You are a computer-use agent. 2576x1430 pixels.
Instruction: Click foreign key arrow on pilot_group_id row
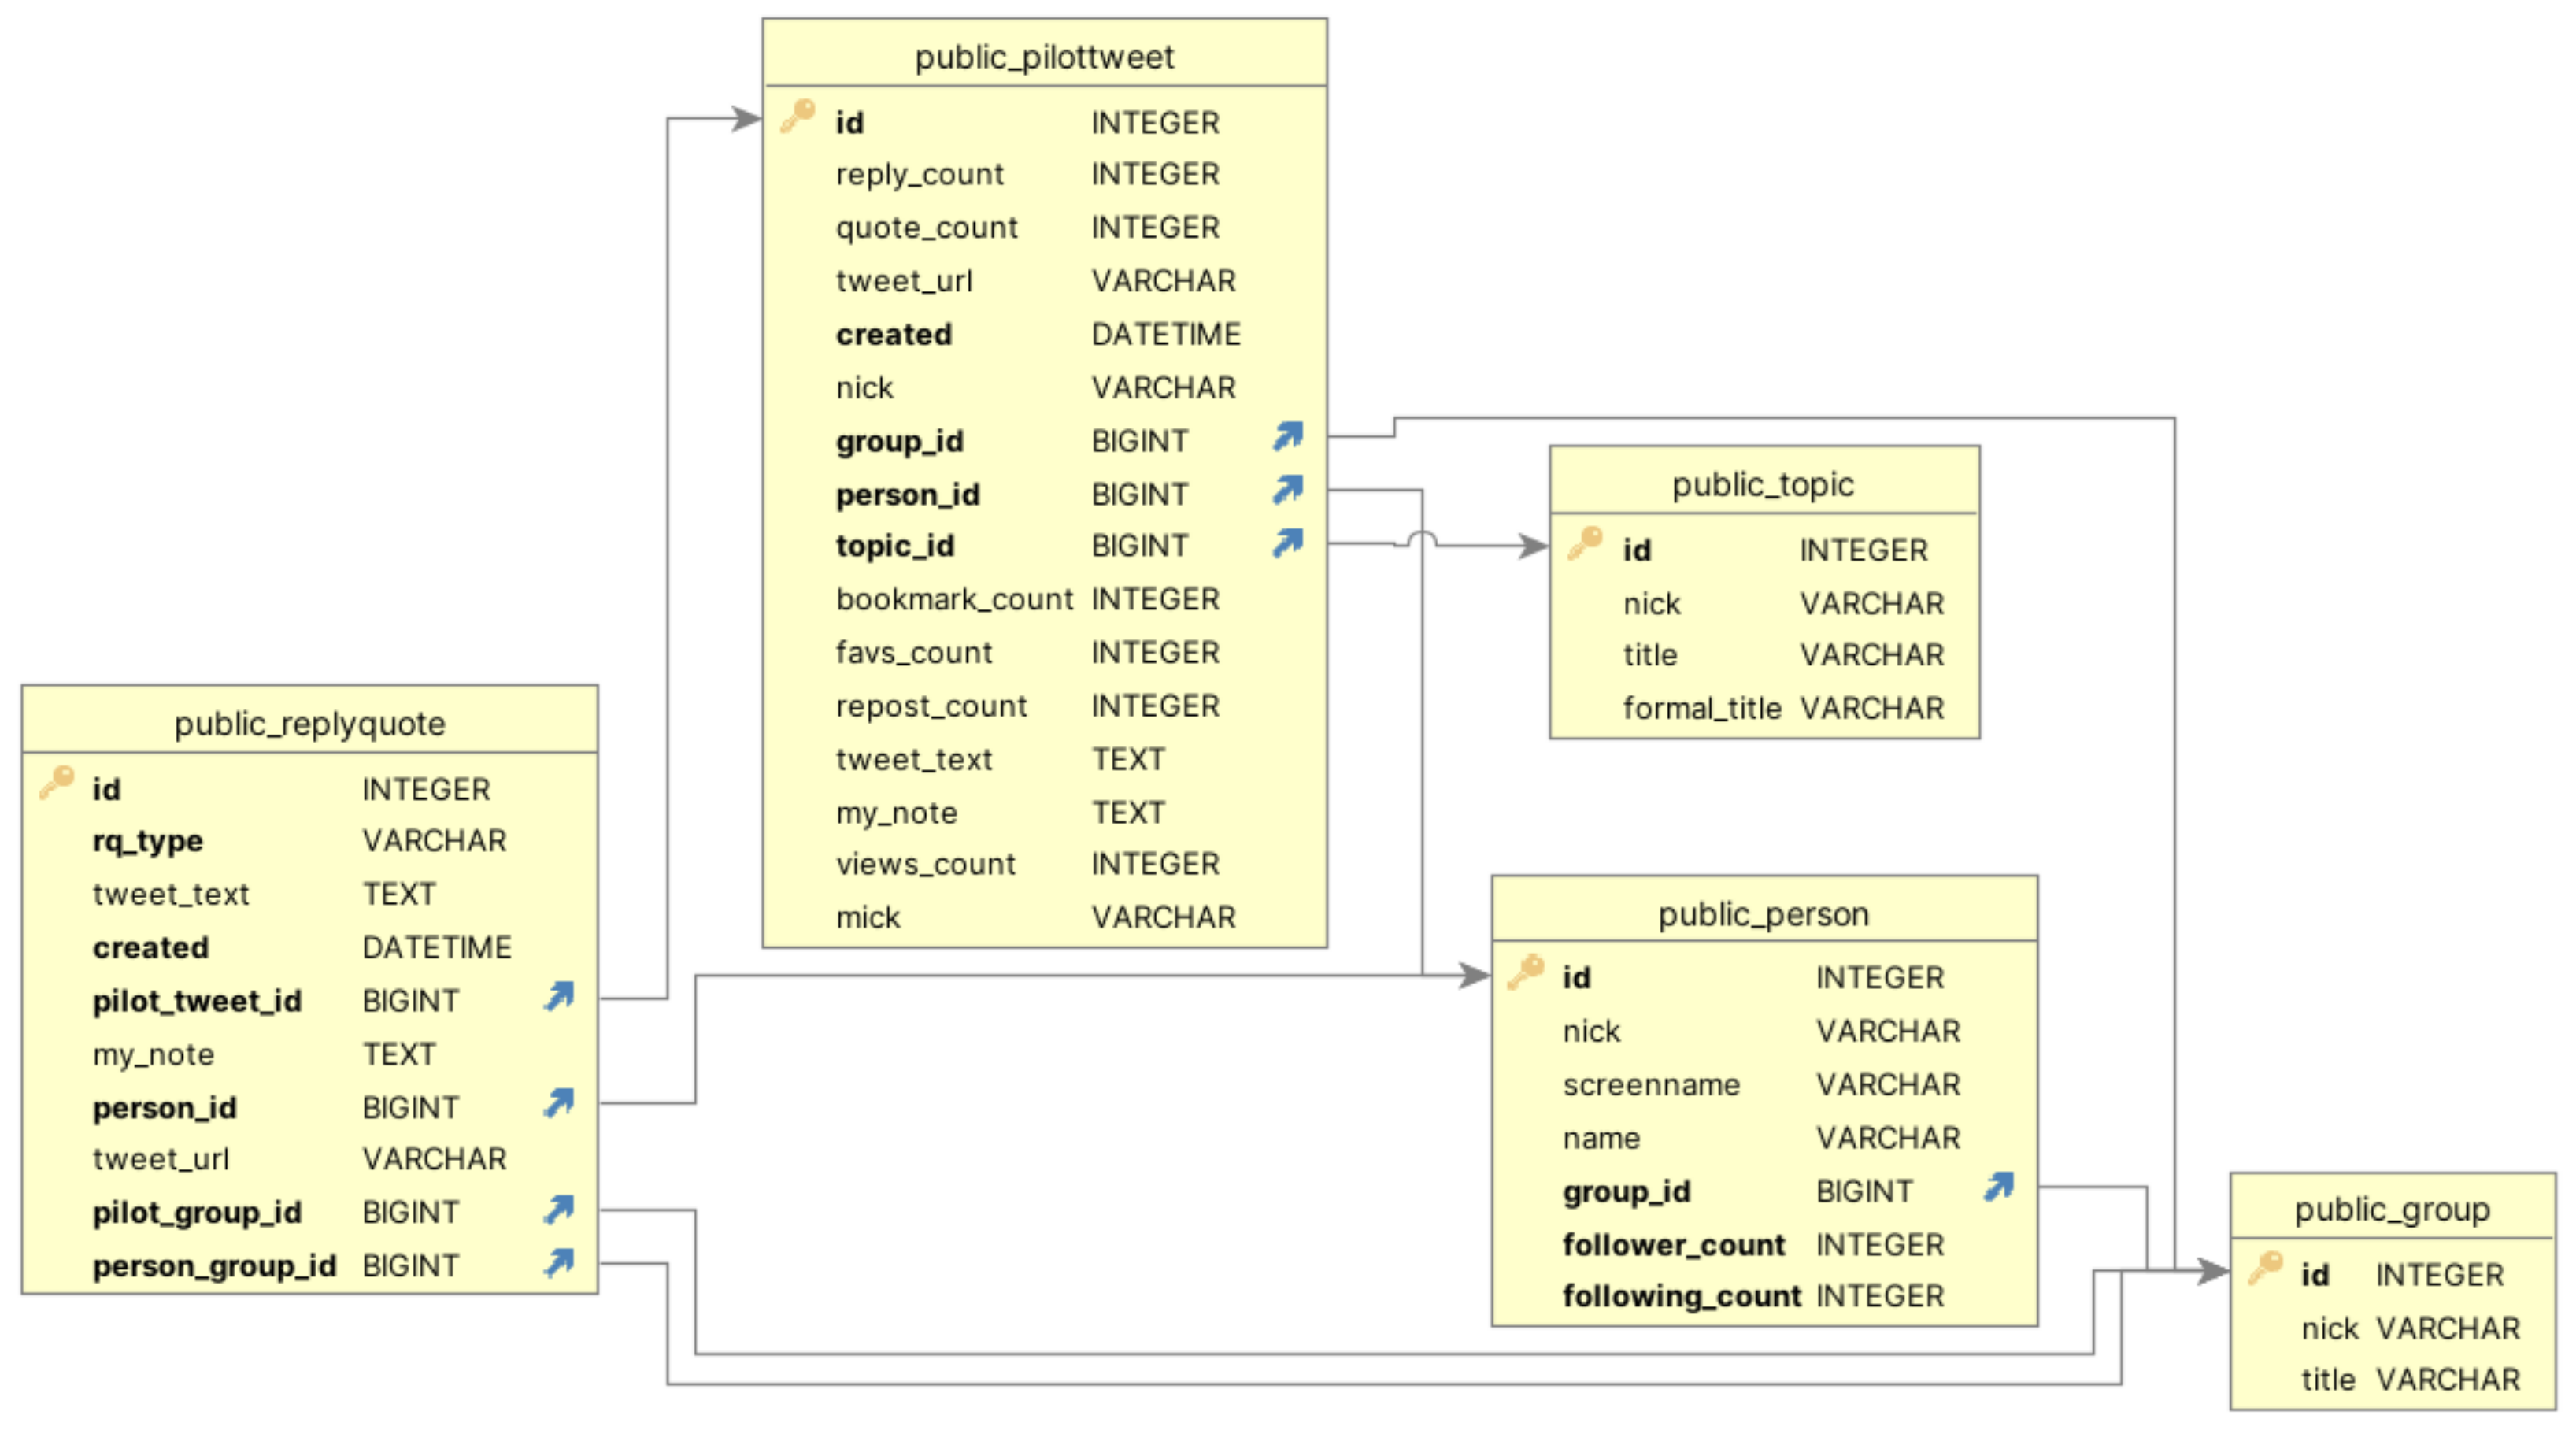tap(559, 1210)
